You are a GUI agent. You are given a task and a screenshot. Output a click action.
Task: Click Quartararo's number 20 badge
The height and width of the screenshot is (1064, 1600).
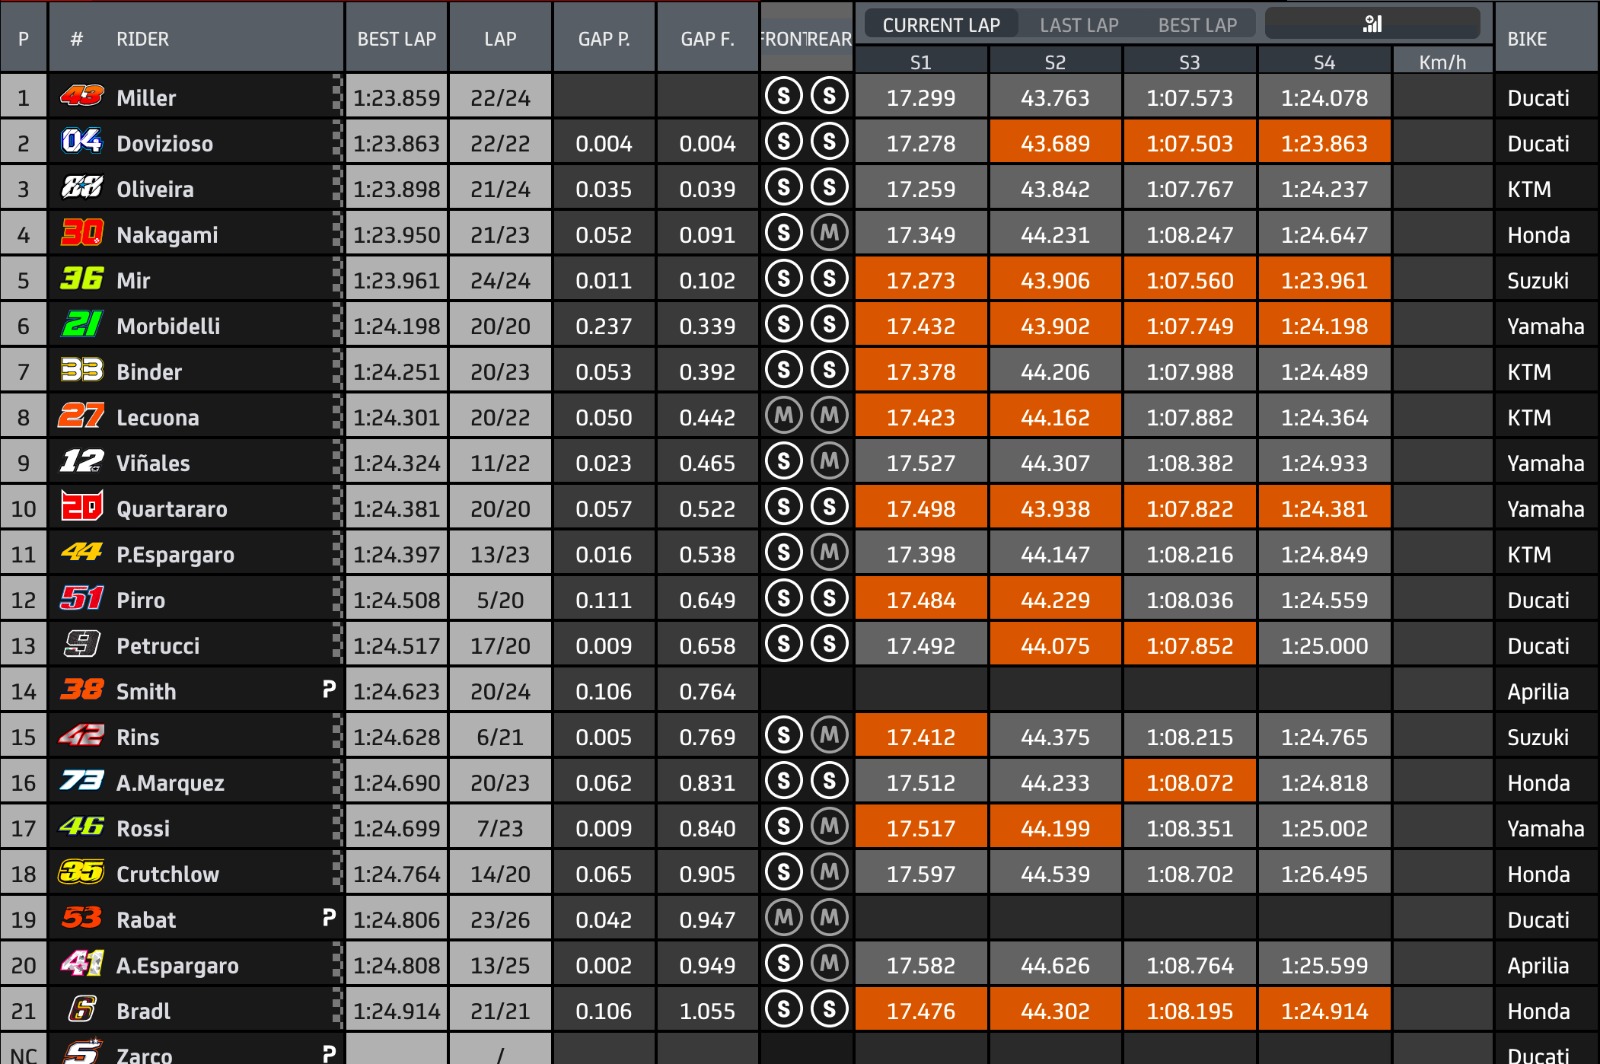pos(82,506)
